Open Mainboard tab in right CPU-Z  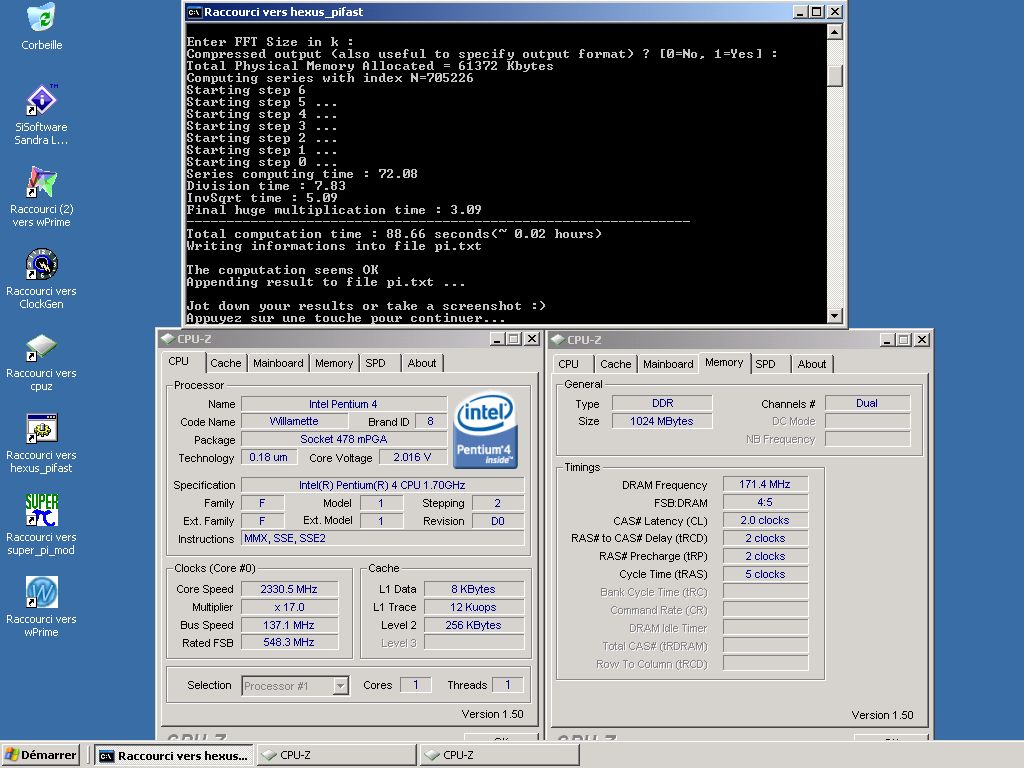tap(668, 364)
